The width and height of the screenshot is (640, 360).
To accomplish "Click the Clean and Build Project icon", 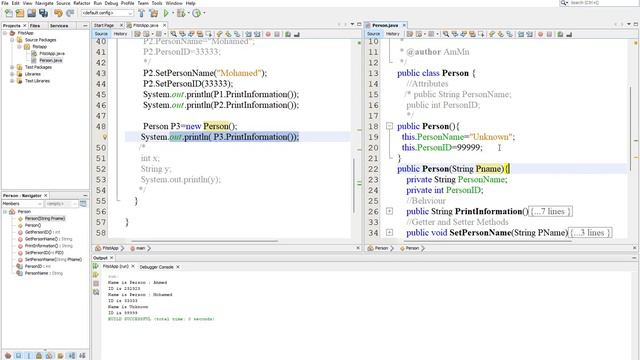I will click(x=153, y=13).
